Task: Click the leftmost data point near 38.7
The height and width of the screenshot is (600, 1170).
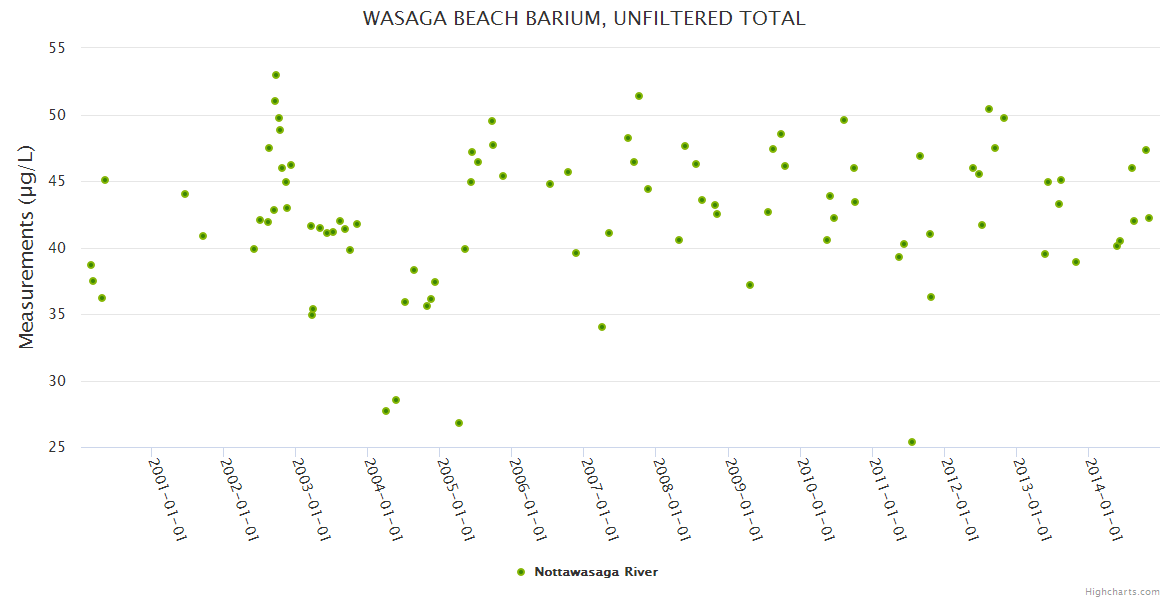Action: pyautogui.click(x=91, y=265)
